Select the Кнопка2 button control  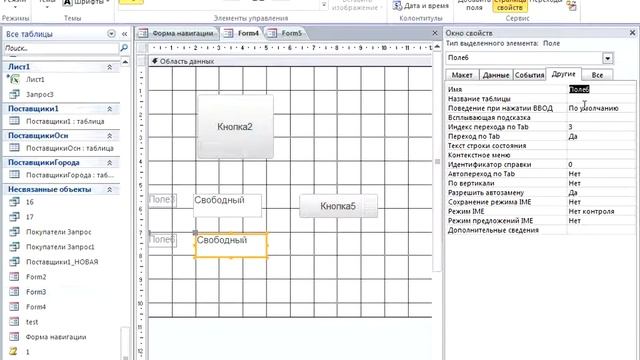(x=236, y=127)
